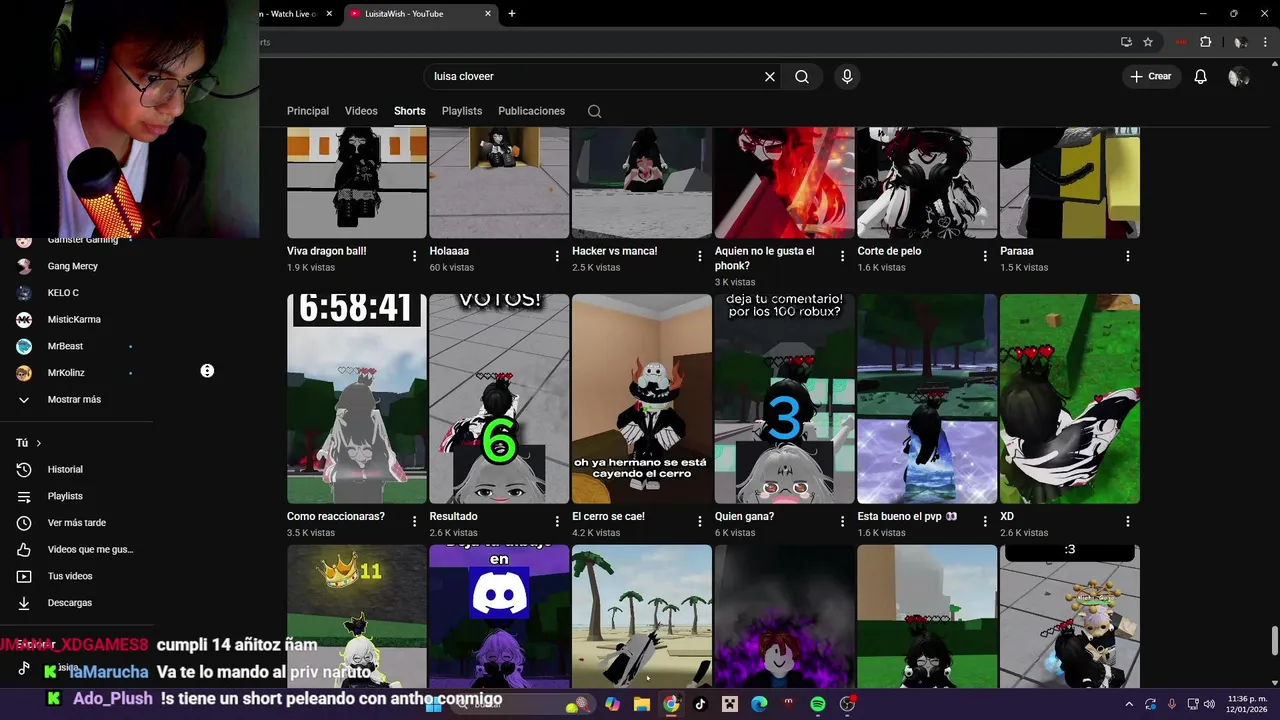The image size is (1280, 720).
Task: Search within channel using magnifier icon
Action: [x=594, y=111]
